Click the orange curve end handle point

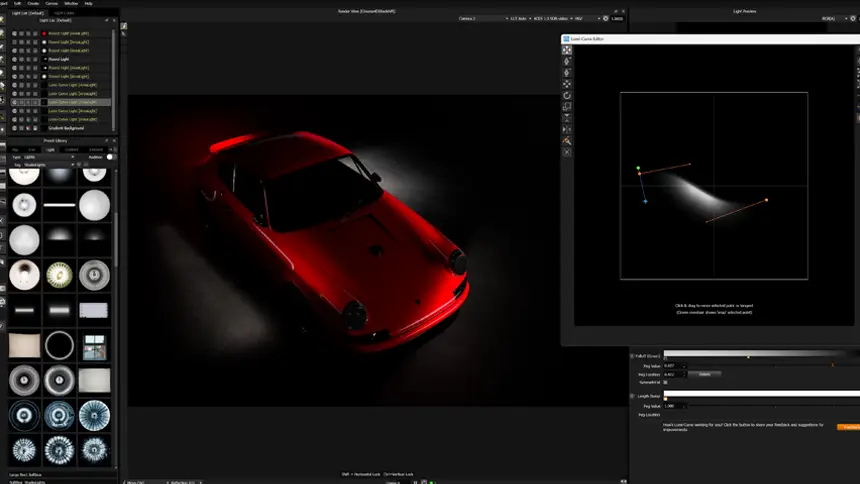point(766,200)
